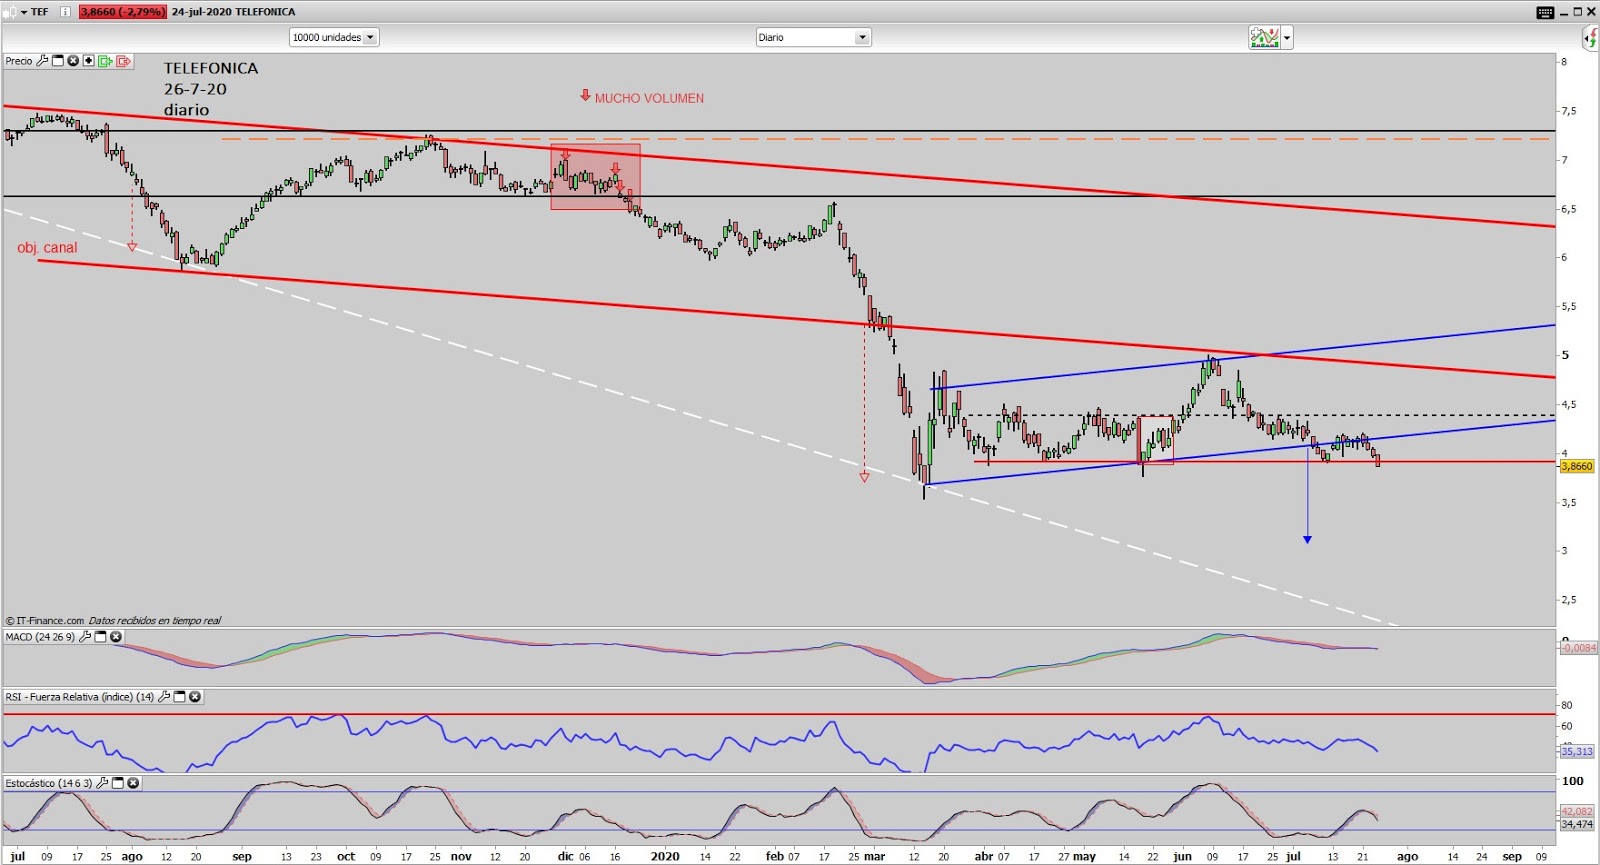Viewport: 1600px width, 865px height.
Task: Click the green export arrow in Precio panel
Action: tap(105, 61)
